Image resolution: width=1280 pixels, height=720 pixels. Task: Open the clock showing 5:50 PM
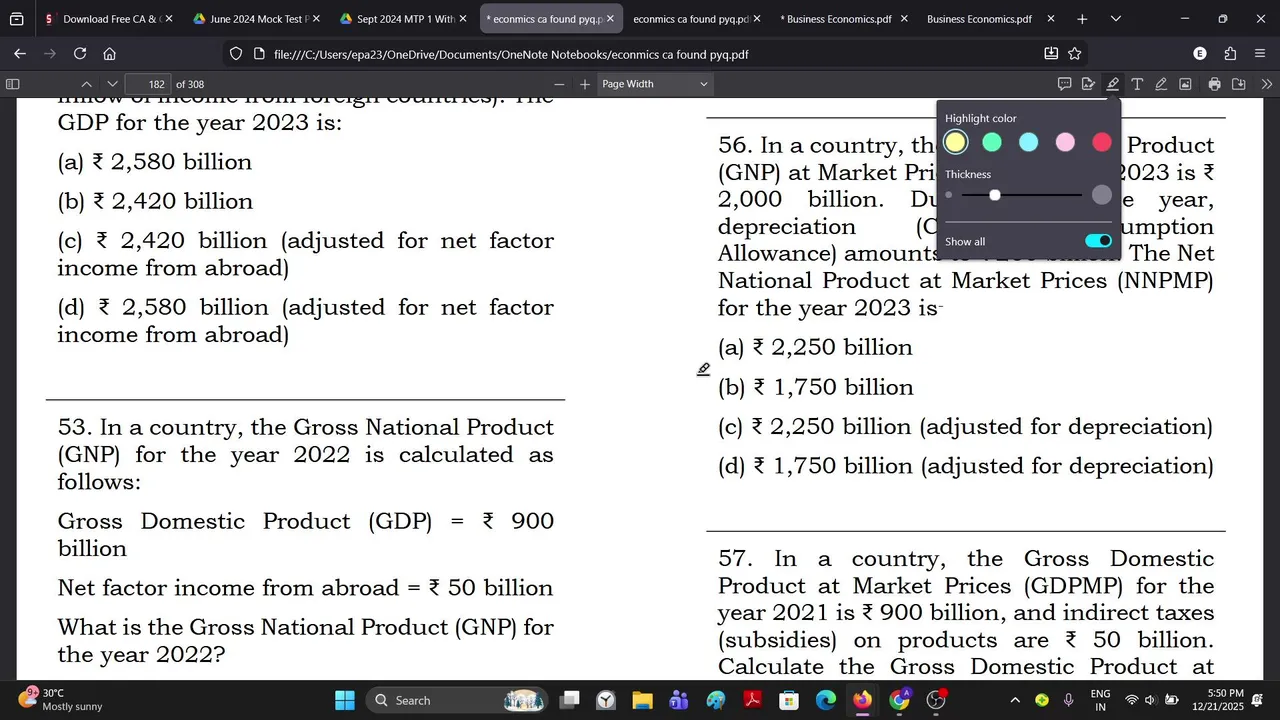tap(1218, 699)
